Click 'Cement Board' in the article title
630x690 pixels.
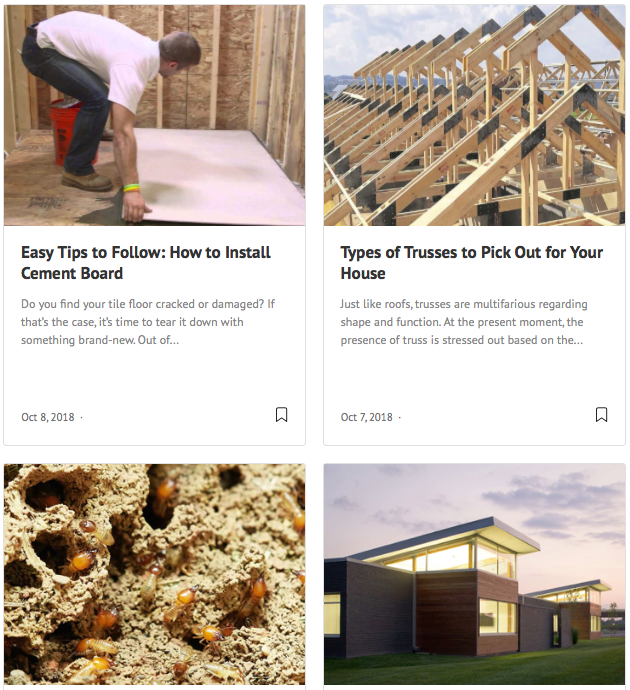(72, 273)
